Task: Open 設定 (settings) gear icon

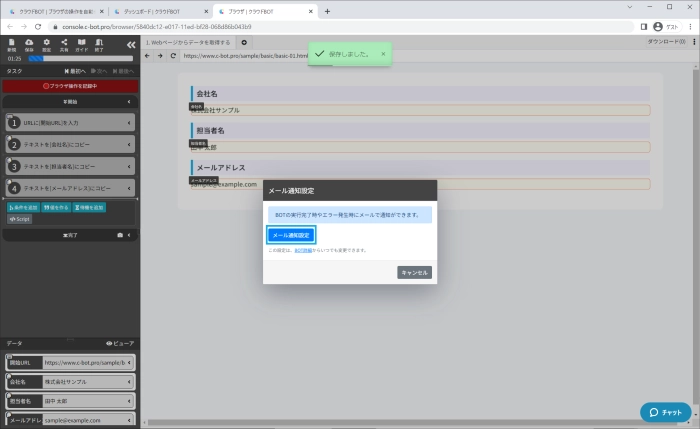Action: pyautogui.click(x=46, y=44)
